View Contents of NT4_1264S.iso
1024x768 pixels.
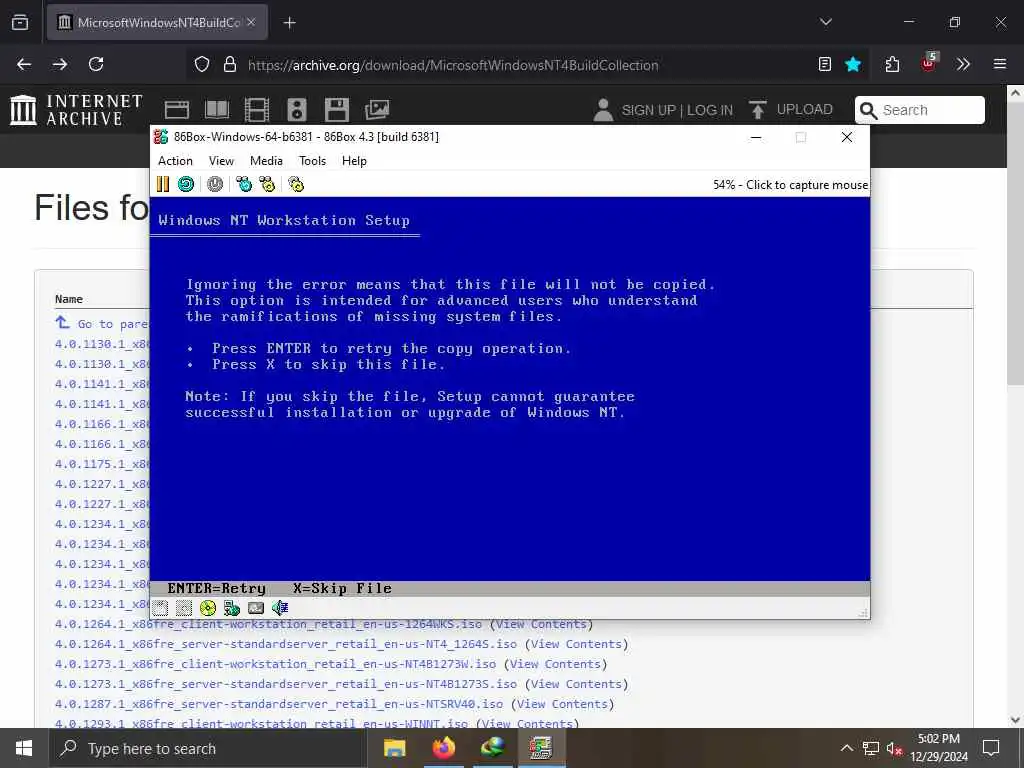[576, 644]
